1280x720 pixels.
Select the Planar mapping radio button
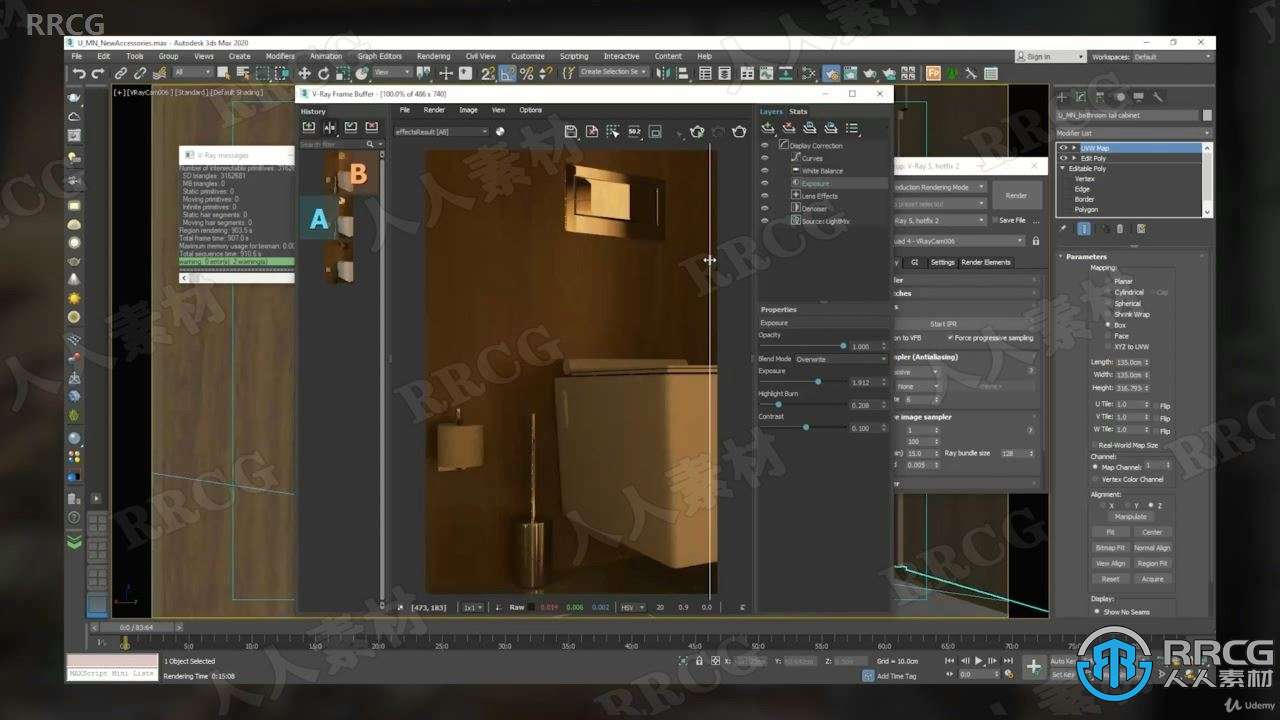pos(1107,282)
